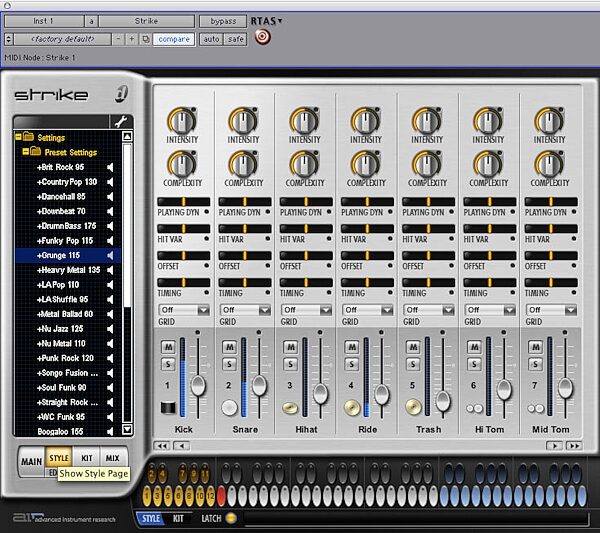Click the red target plug-in icon
Screen dimensions: 600x533
coord(262,37)
